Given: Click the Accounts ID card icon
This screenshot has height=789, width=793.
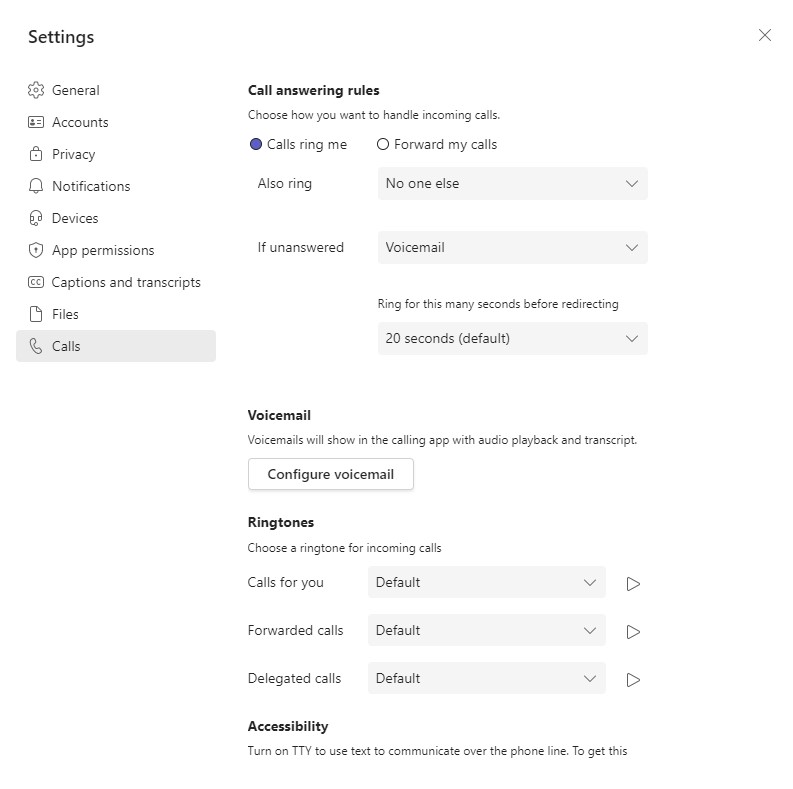Looking at the screenshot, I should [36, 122].
